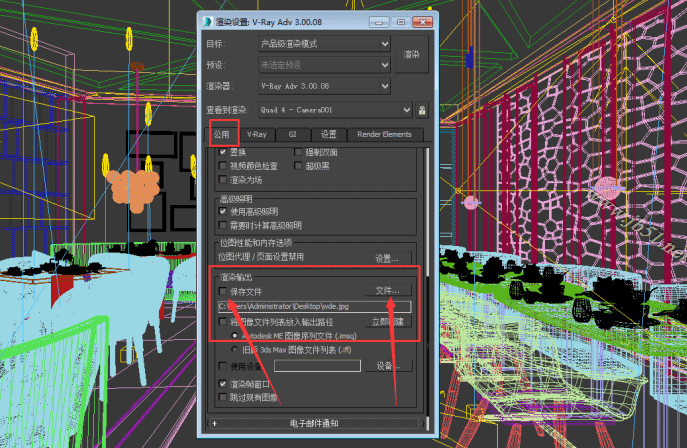Toggle the 渲染帧窗口 checkbox
This screenshot has height=448, width=687.
223,384
